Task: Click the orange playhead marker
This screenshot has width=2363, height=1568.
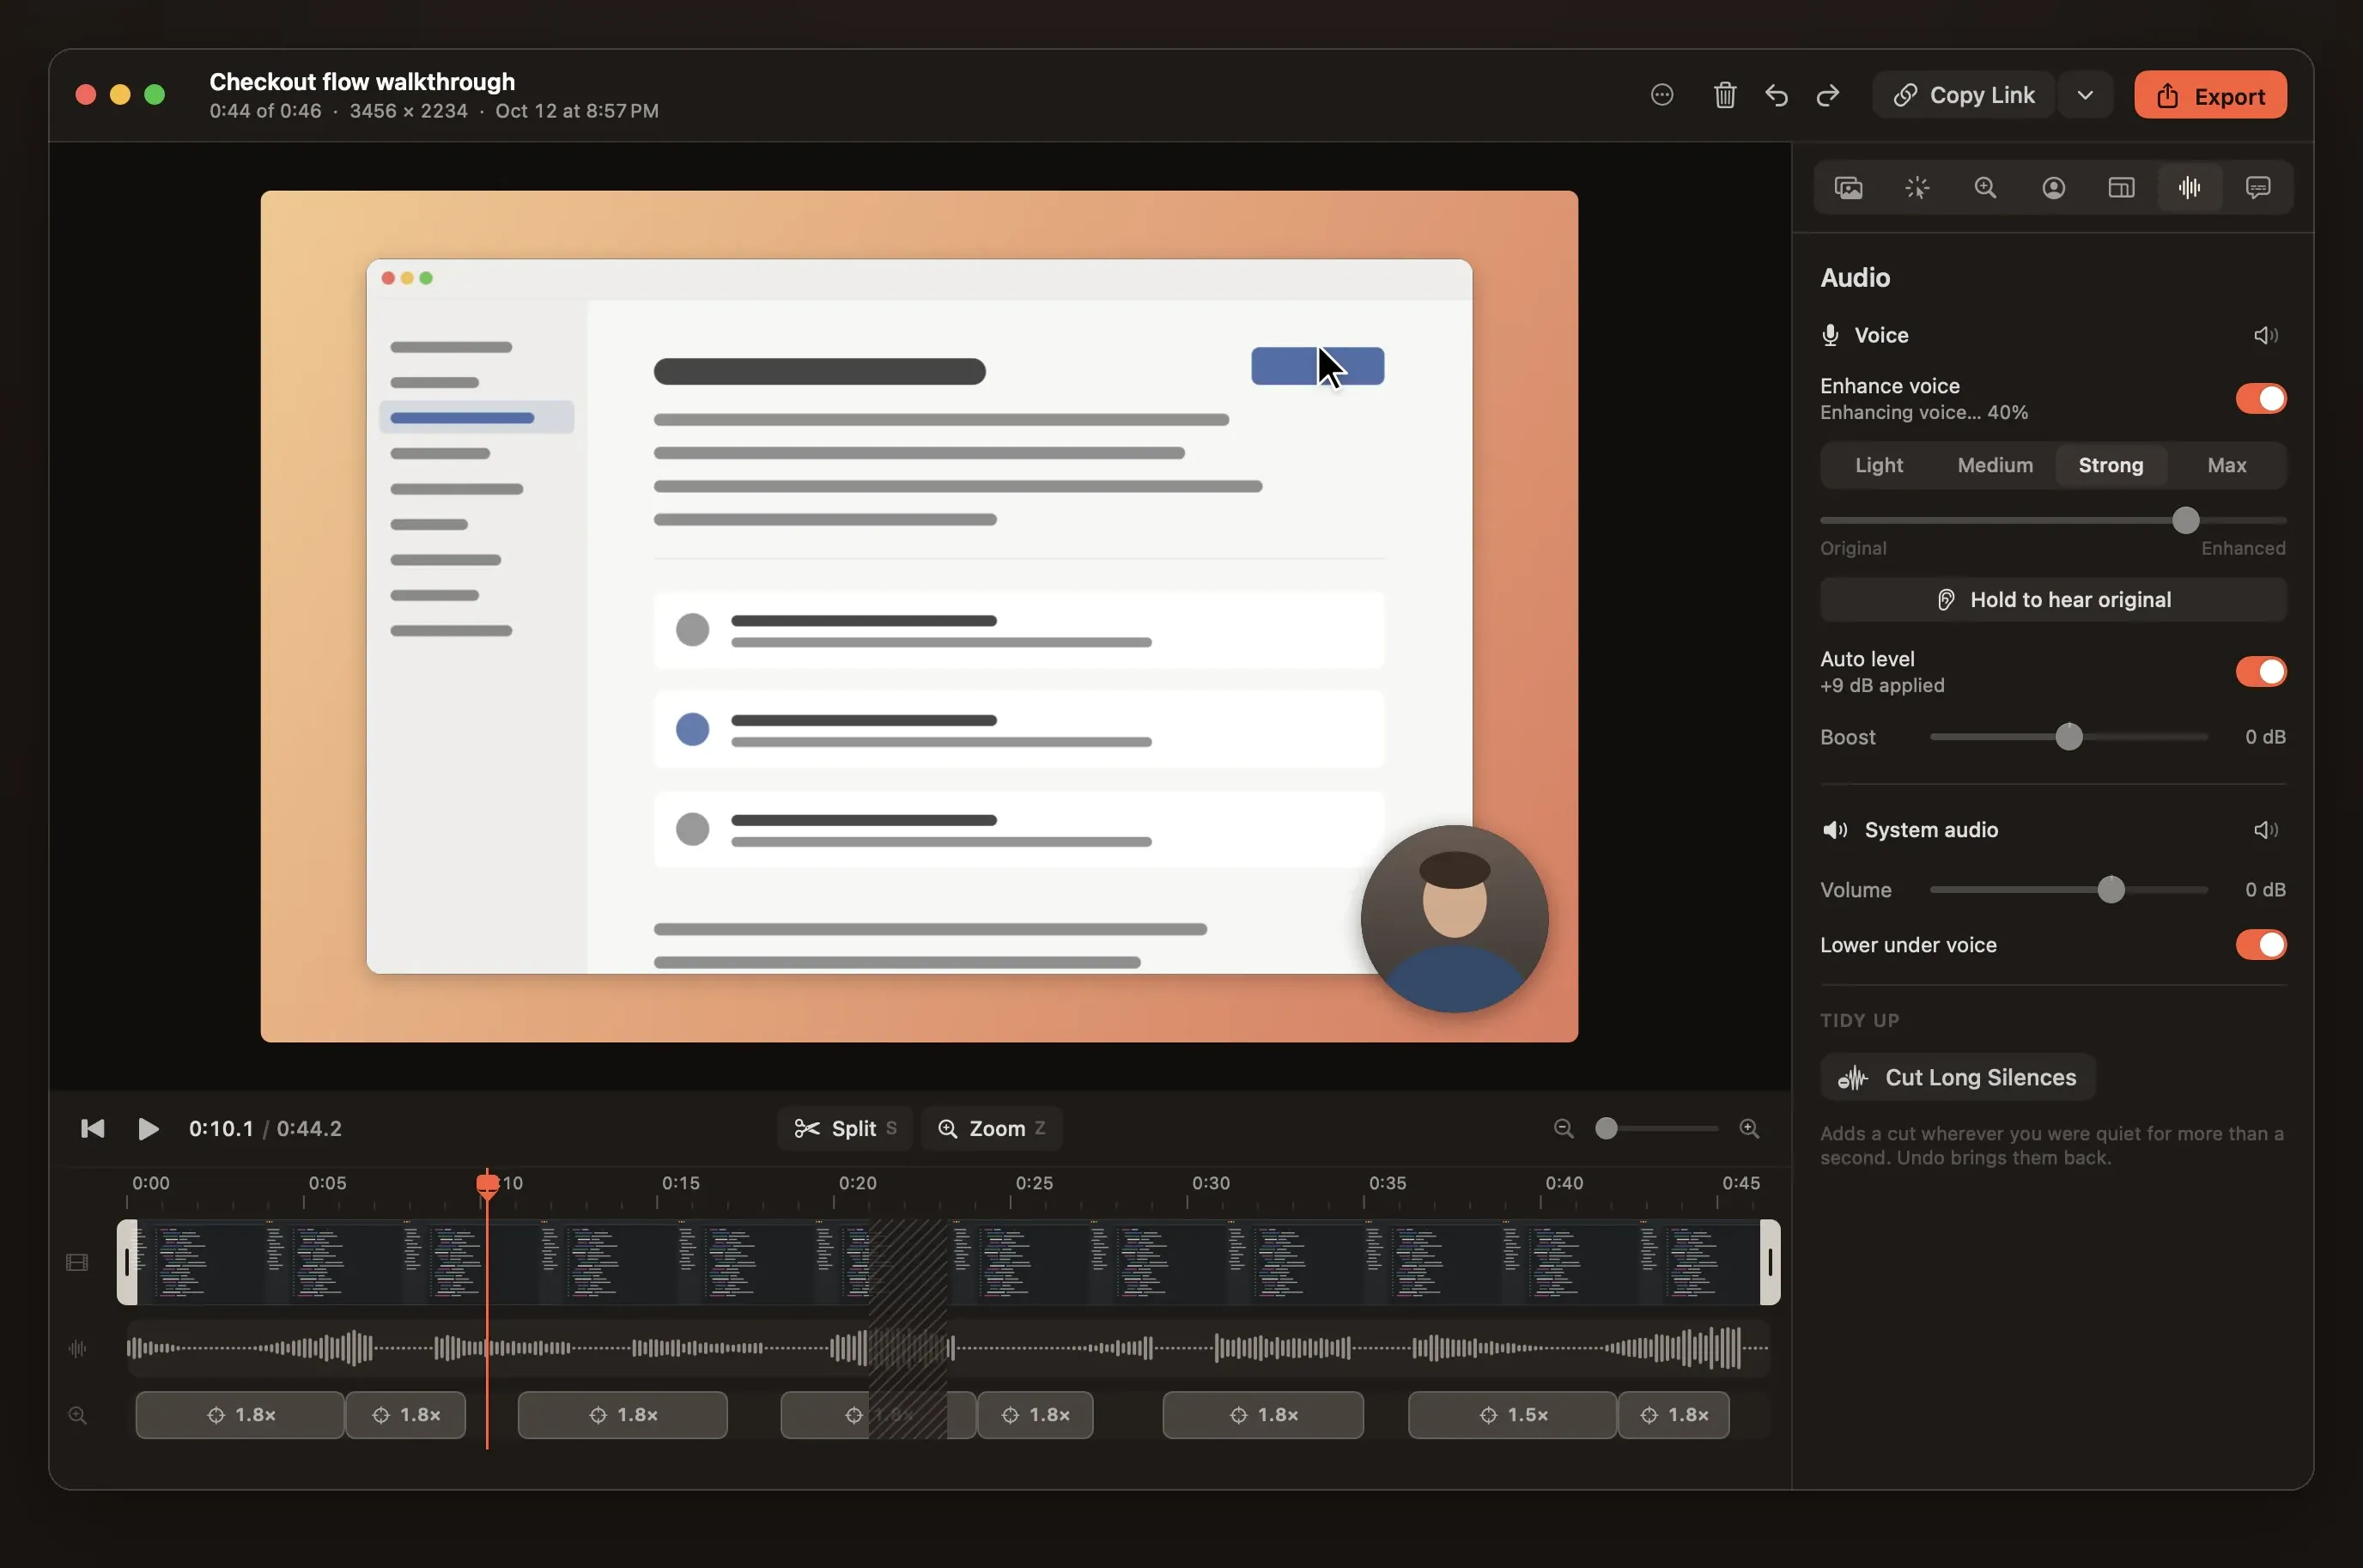Action: pos(487,1185)
